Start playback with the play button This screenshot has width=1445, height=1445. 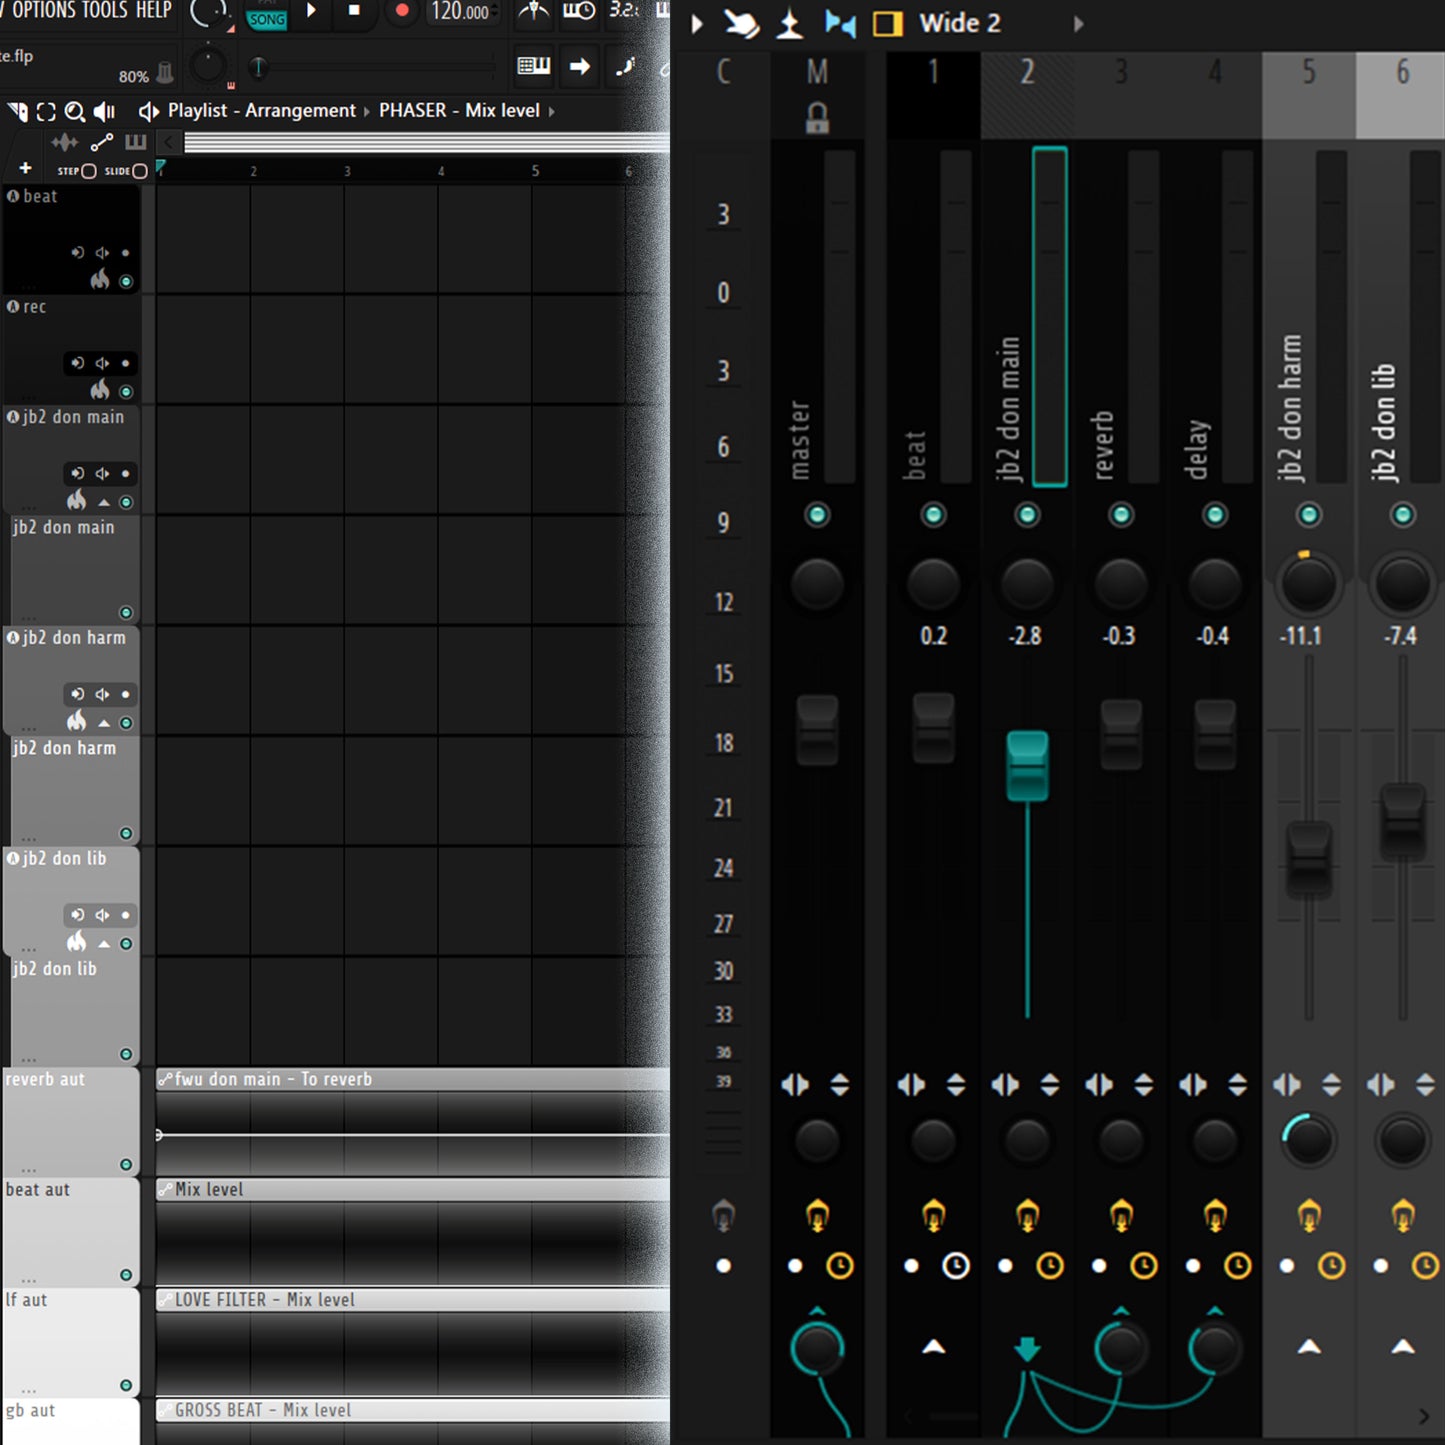[x=311, y=11]
